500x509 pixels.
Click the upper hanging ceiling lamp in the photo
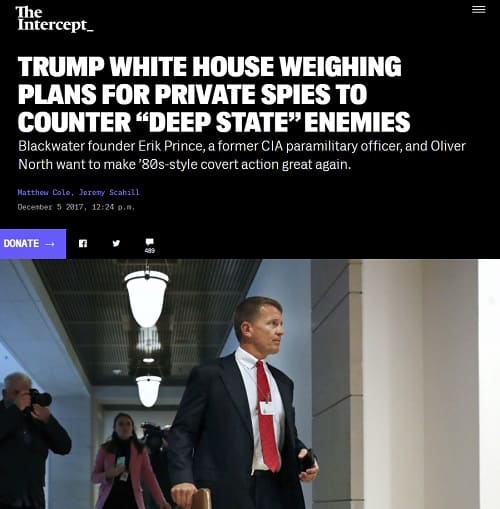coord(147,298)
